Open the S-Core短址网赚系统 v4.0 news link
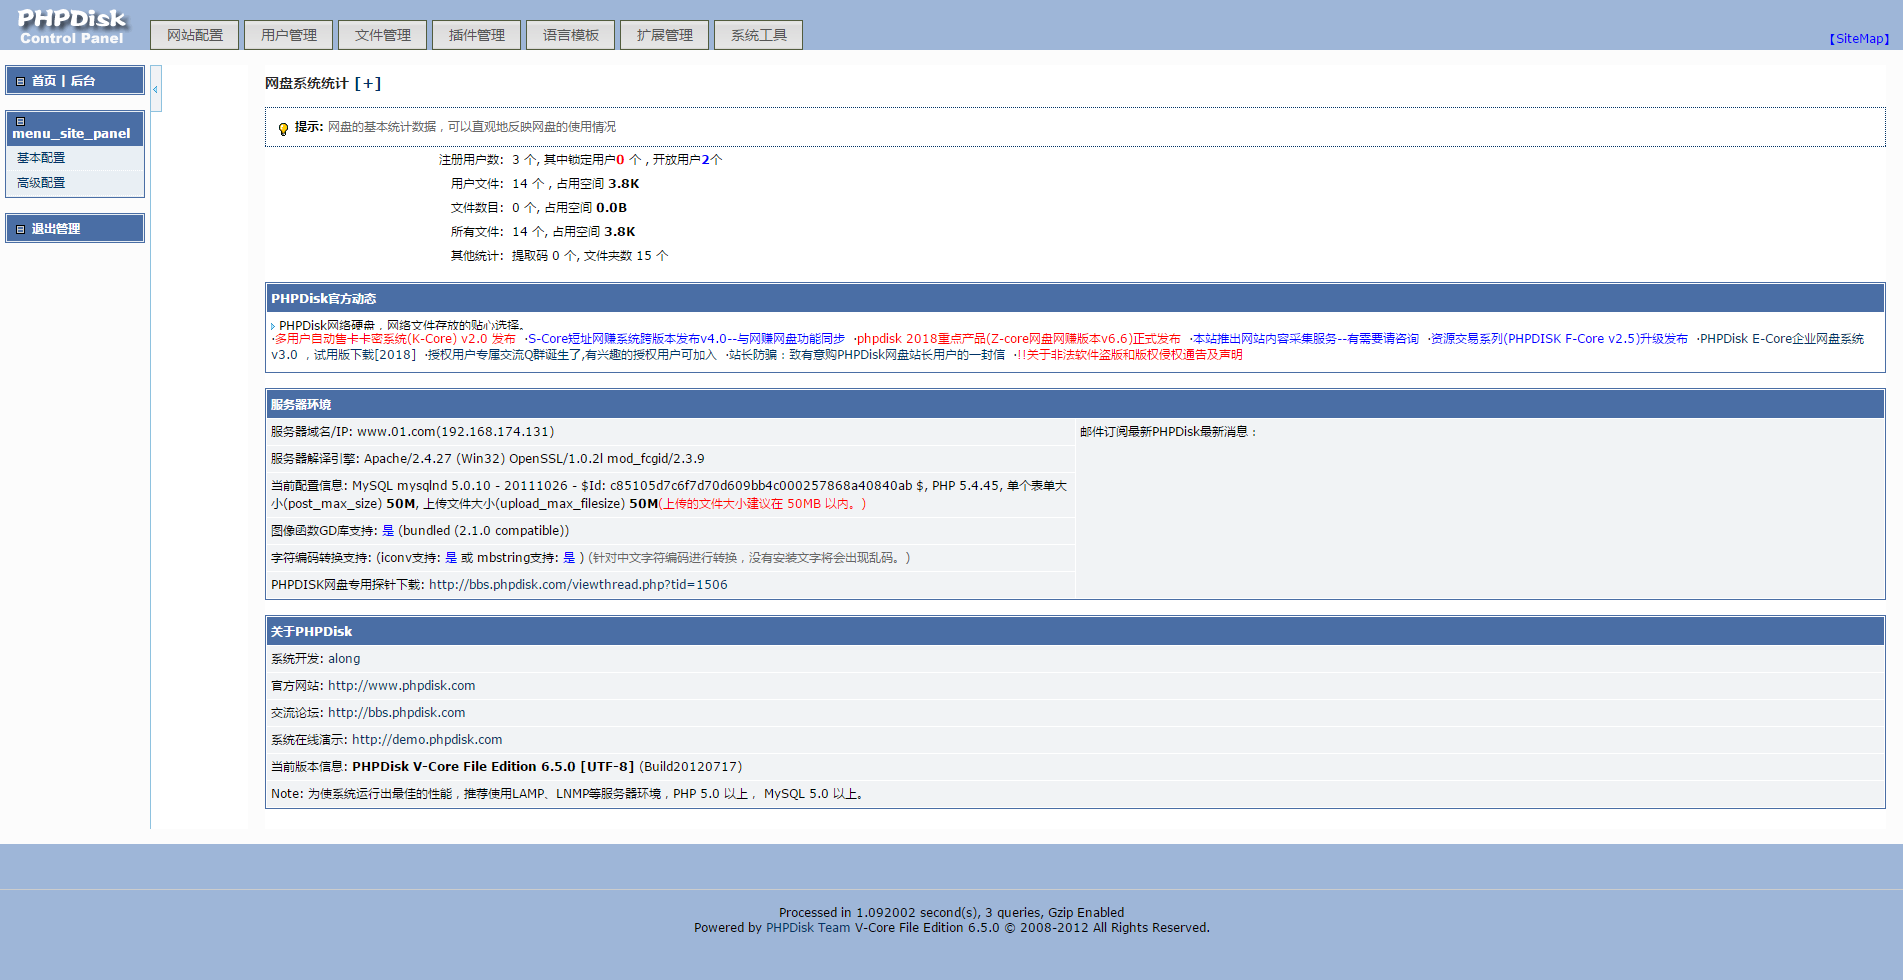This screenshot has width=1903, height=980. tap(686, 339)
